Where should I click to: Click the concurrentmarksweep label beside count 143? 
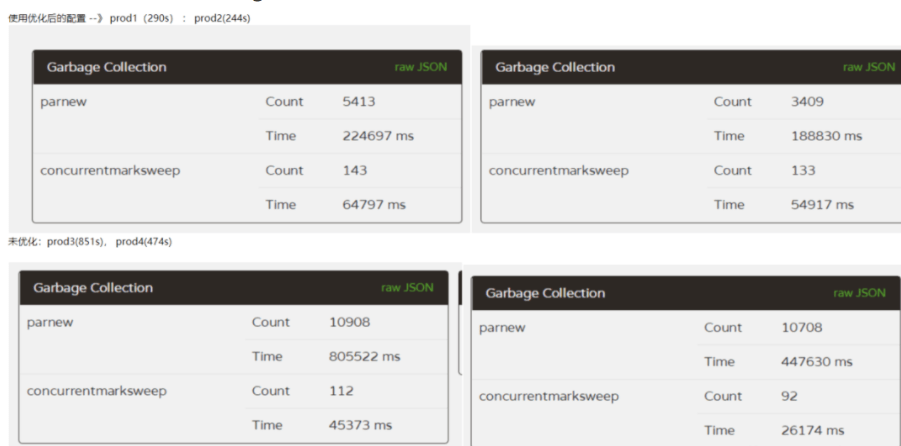point(110,170)
